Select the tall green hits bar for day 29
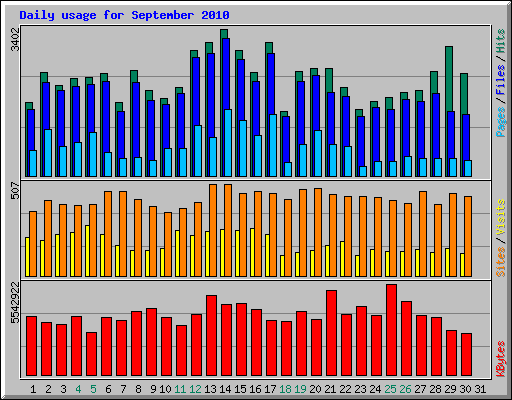The image size is (512, 400). click(449, 78)
